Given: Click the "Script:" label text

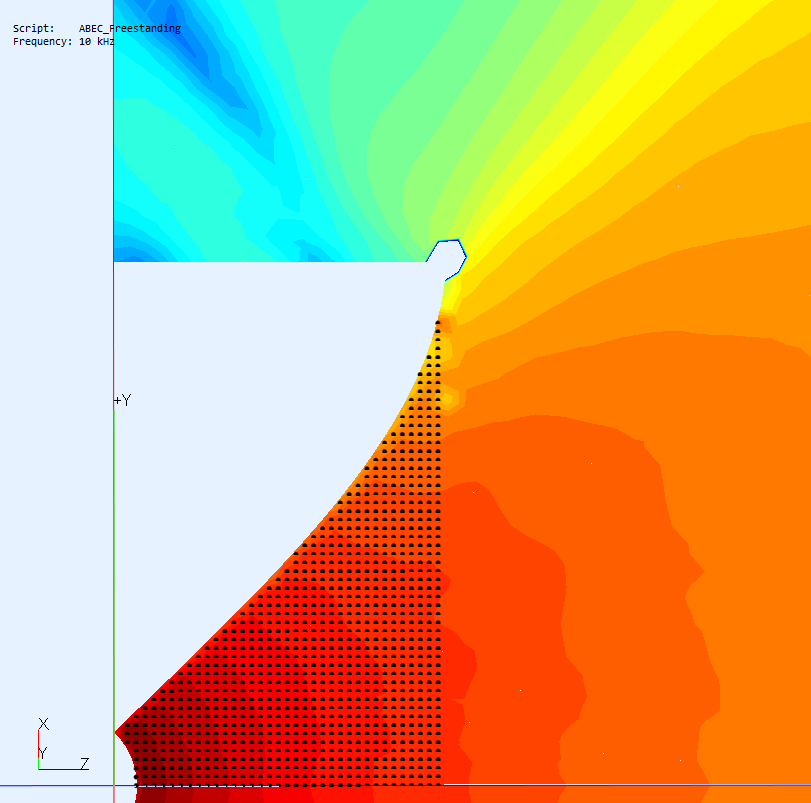Looking at the screenshot, I should [34, 28].
